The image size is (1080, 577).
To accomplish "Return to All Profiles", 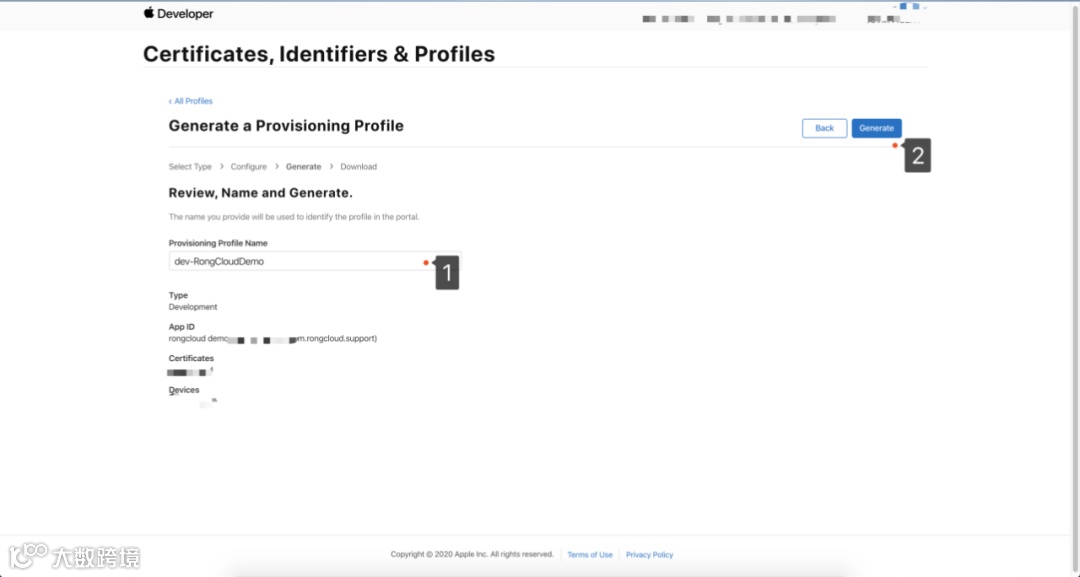I will [x=191, y=101].
